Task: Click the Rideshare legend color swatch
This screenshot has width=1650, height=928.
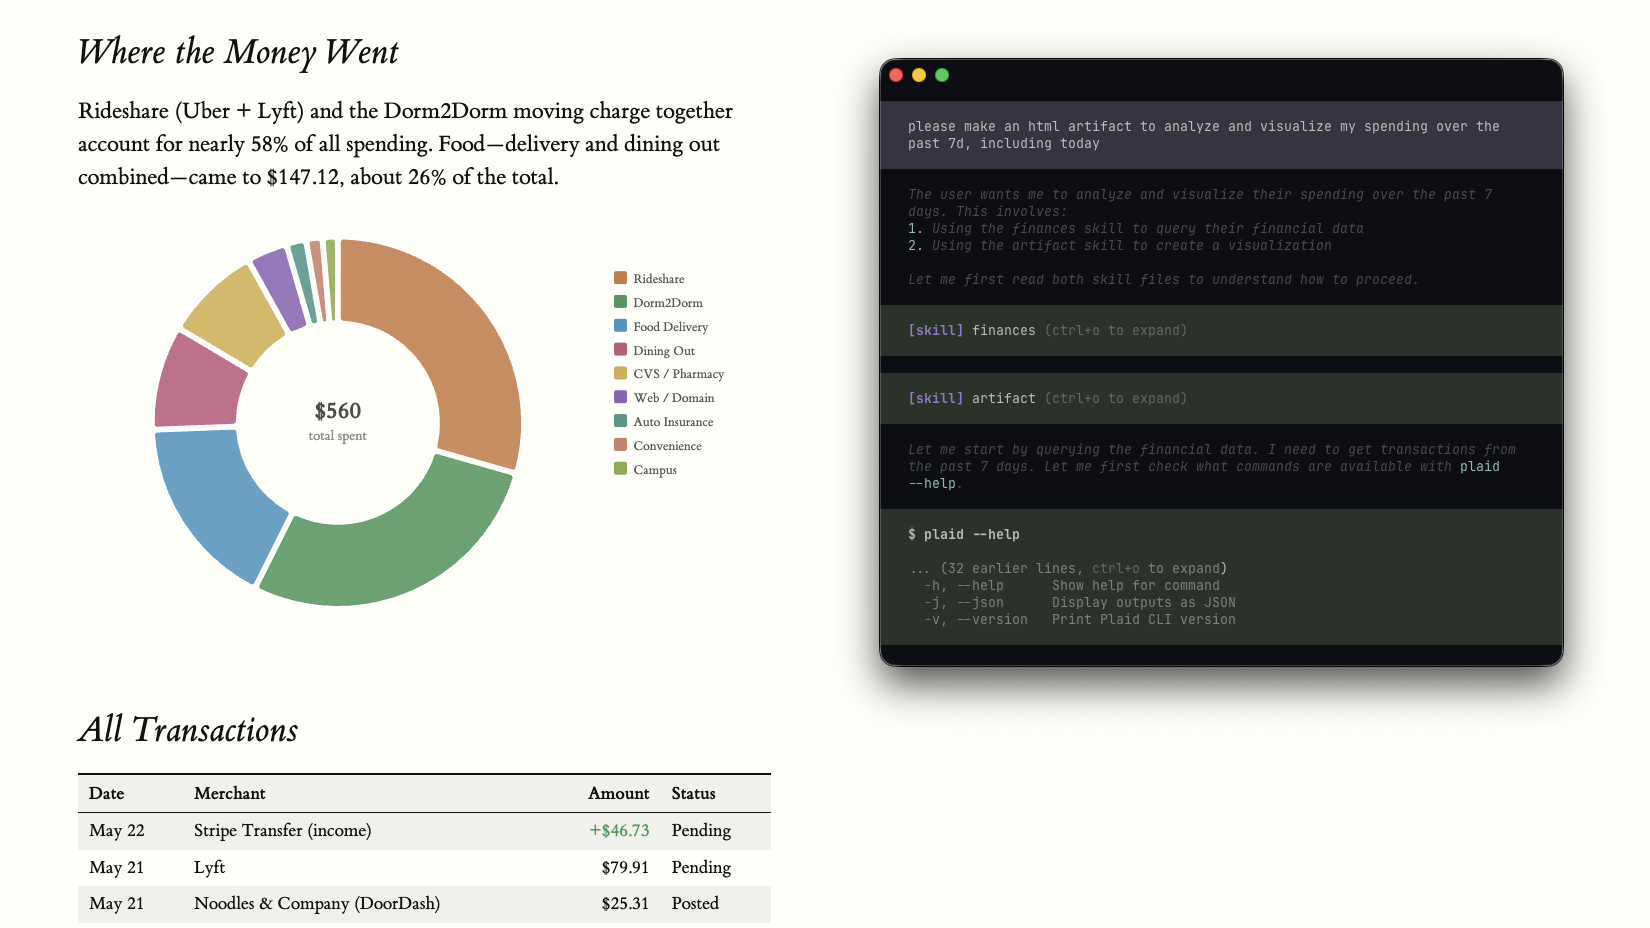Action: pyautogui.click(x=620, y=278)
